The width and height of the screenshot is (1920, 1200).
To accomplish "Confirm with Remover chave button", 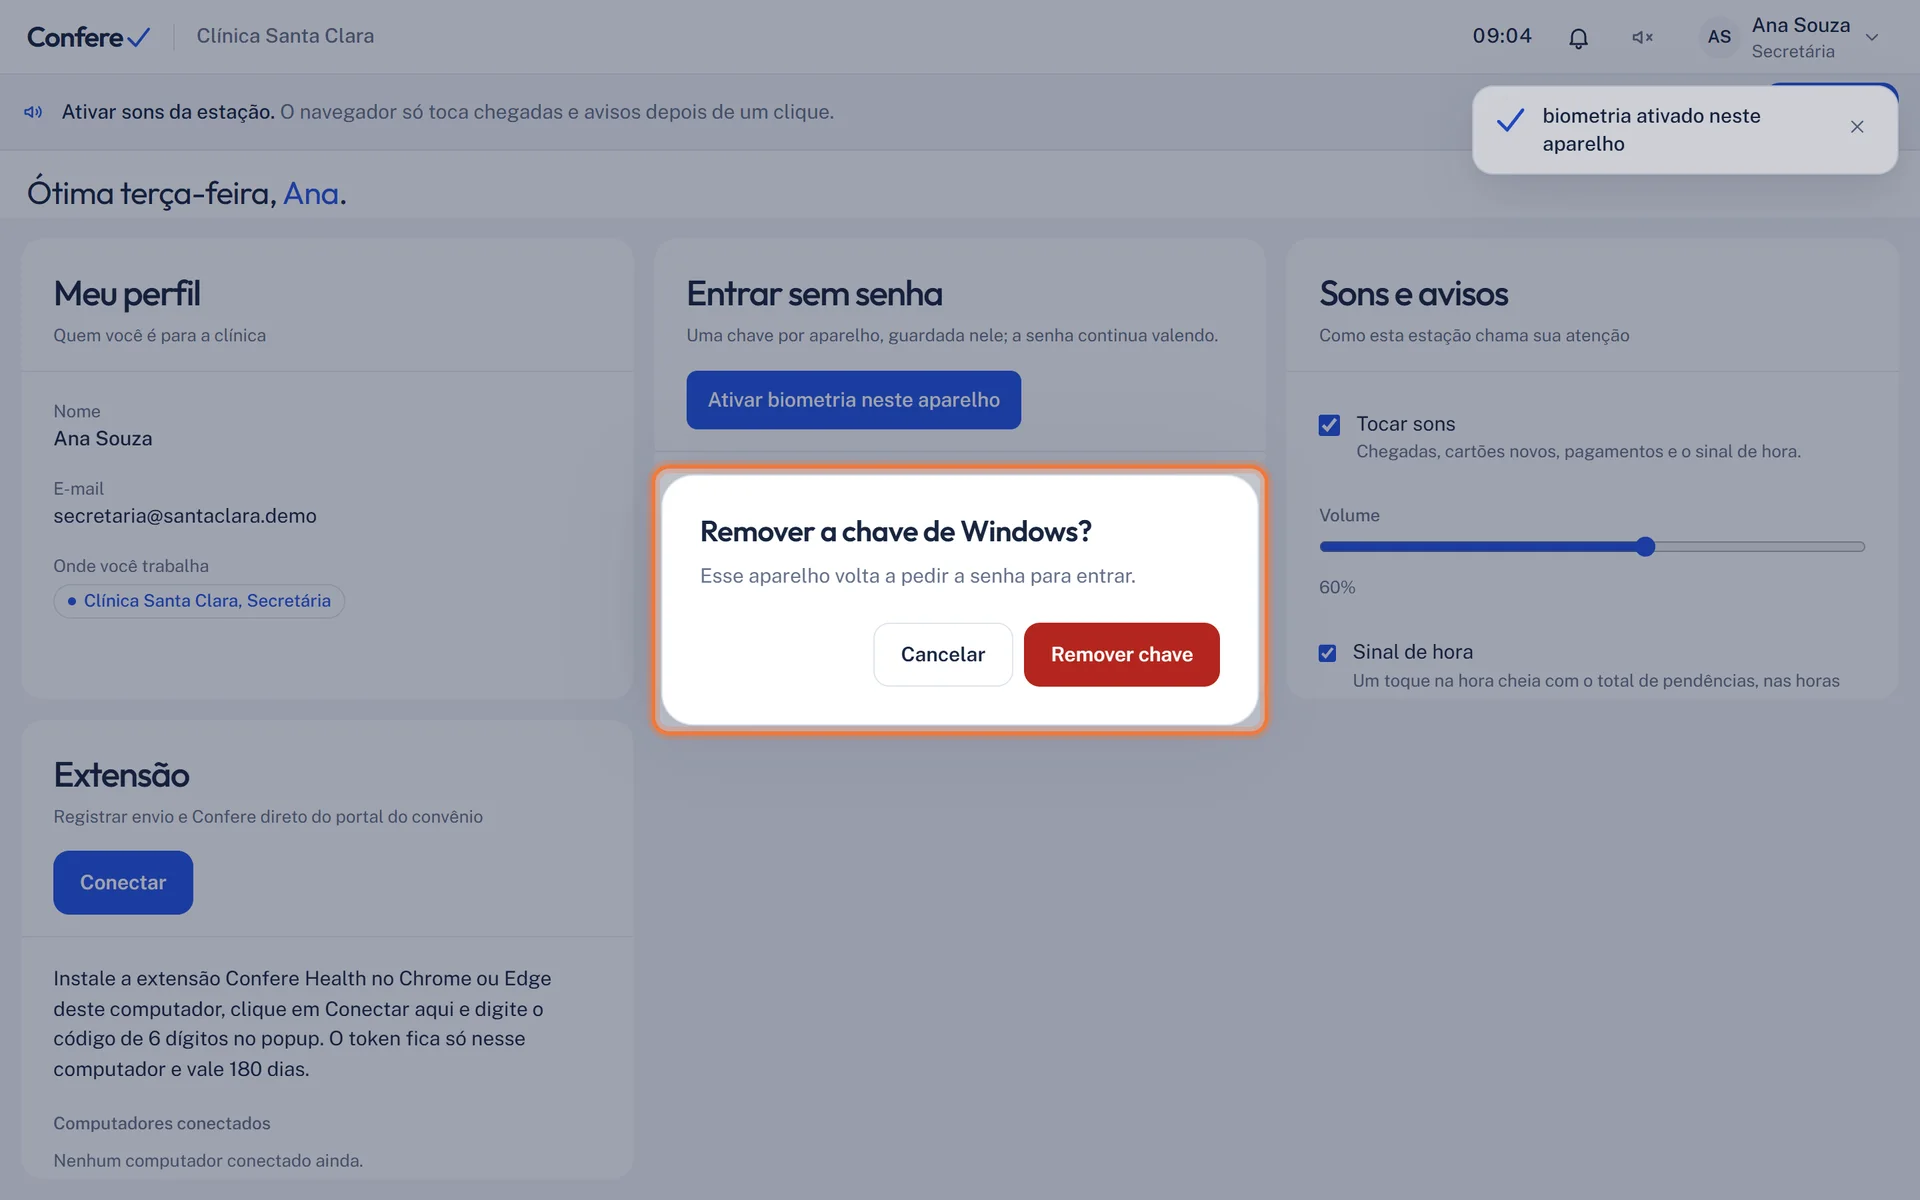I will coord(1121,655).
